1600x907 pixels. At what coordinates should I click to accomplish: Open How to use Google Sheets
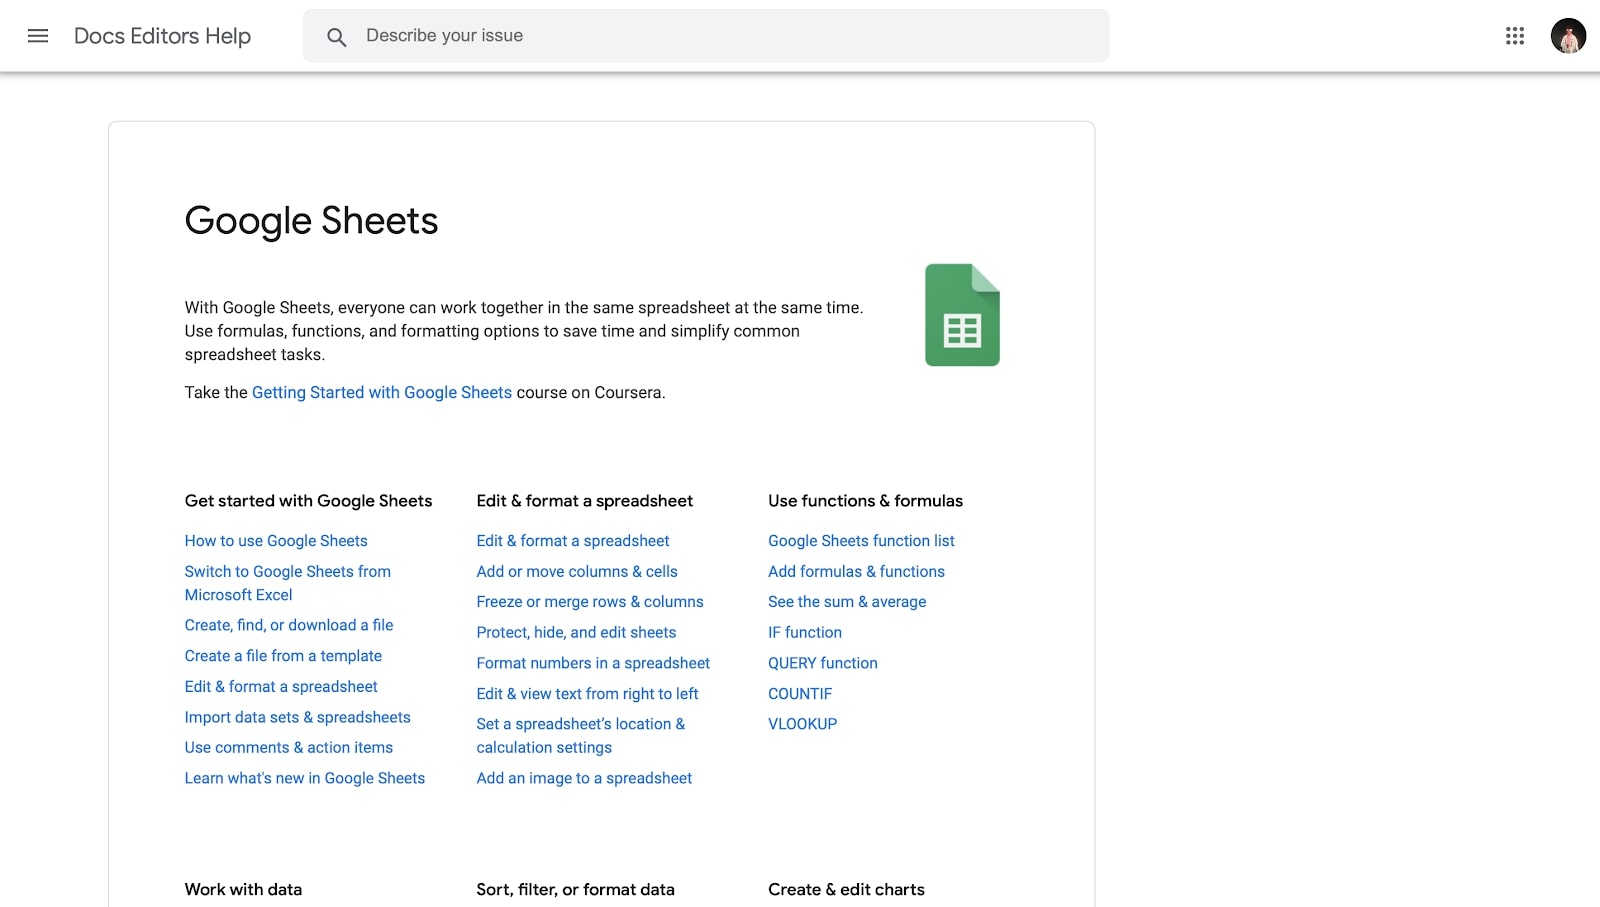pos(276,541)
